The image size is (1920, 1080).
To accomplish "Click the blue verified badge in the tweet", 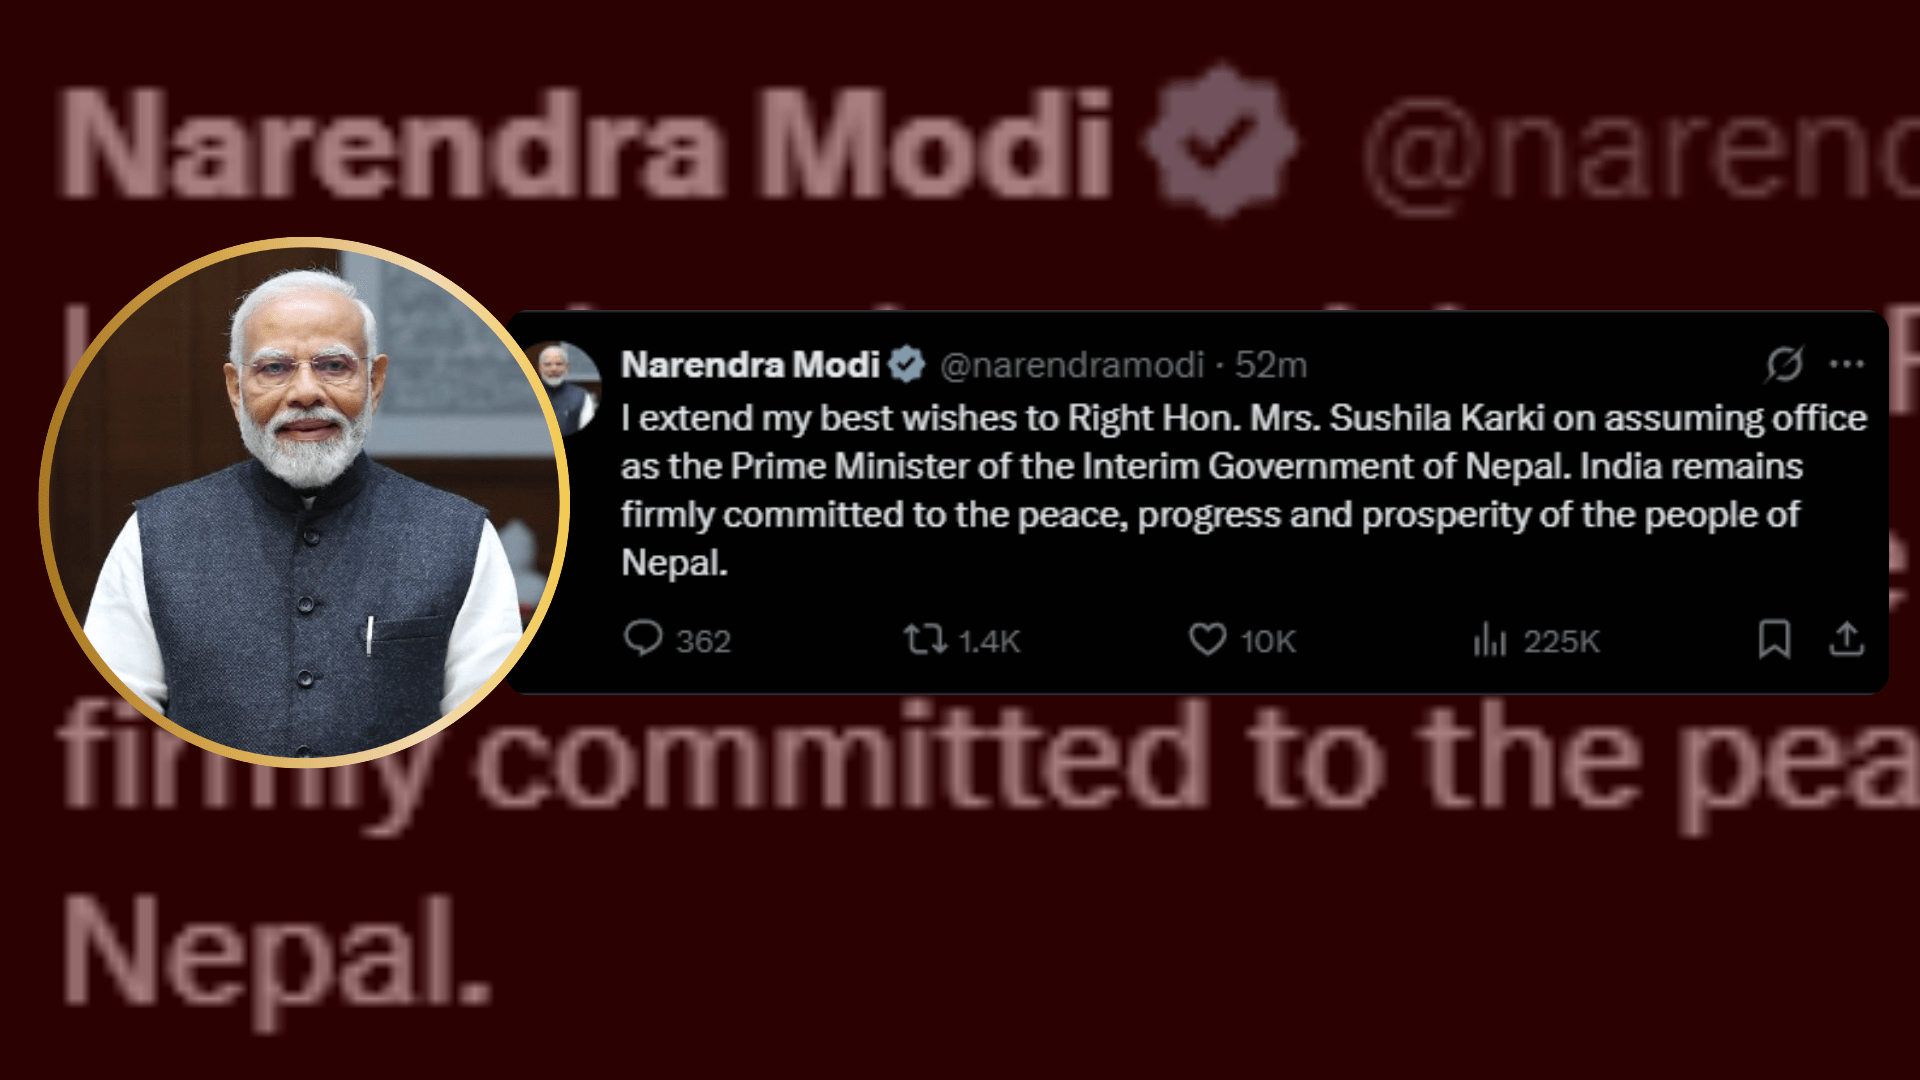I will click(x=907, y=365).
